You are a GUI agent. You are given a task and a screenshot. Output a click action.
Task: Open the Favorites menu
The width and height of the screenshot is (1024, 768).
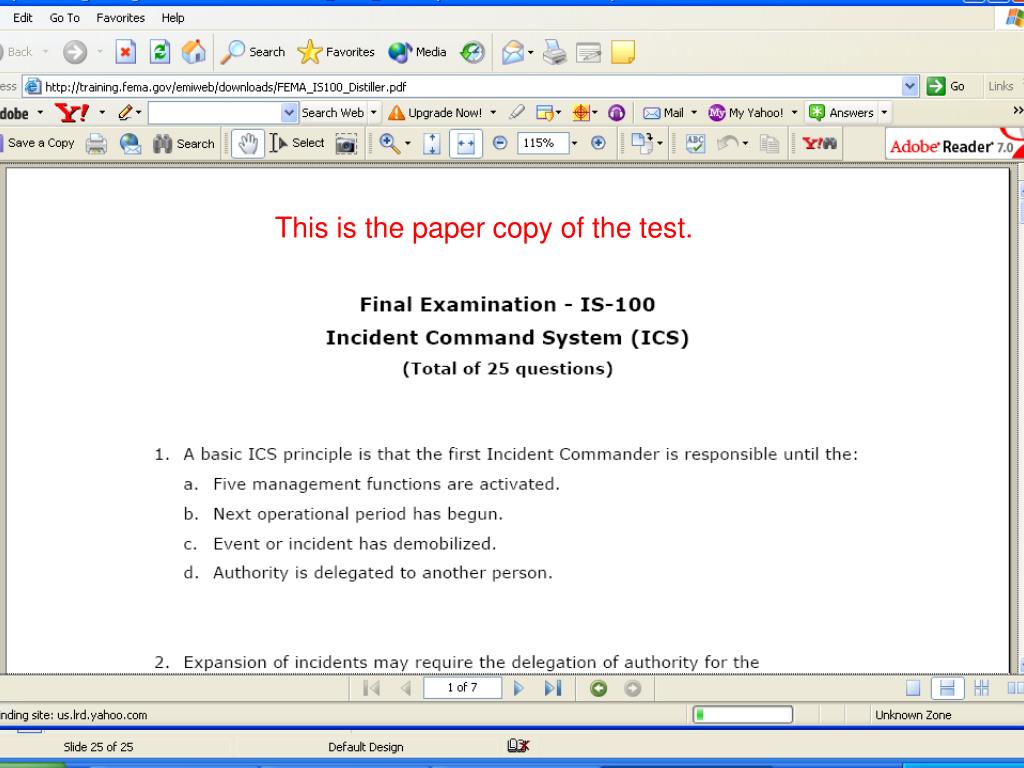[x=120, y=18]
